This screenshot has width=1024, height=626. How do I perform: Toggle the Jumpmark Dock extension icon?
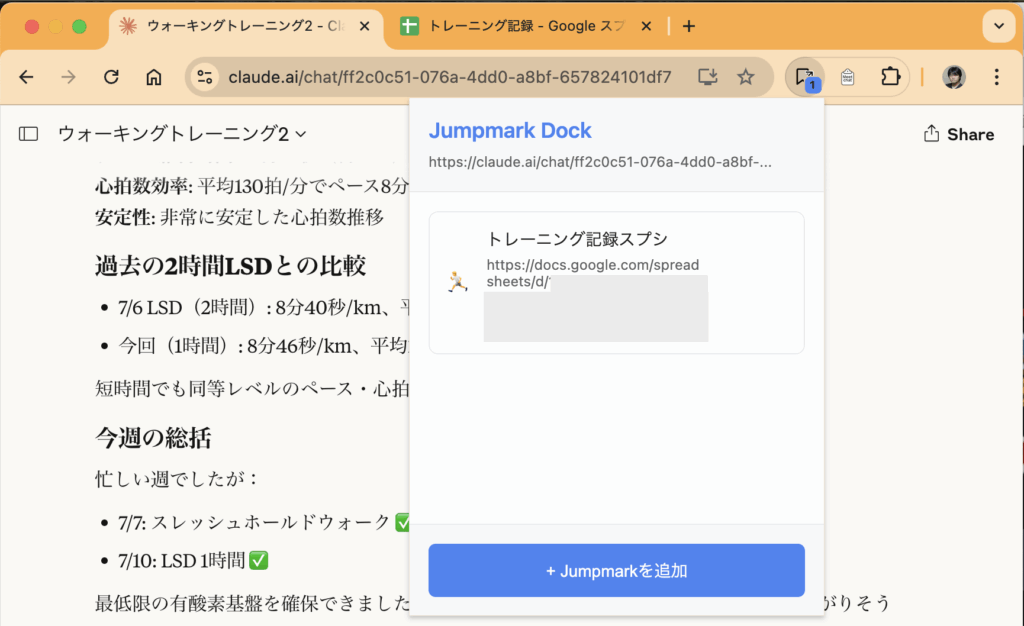tap(806, 78)
